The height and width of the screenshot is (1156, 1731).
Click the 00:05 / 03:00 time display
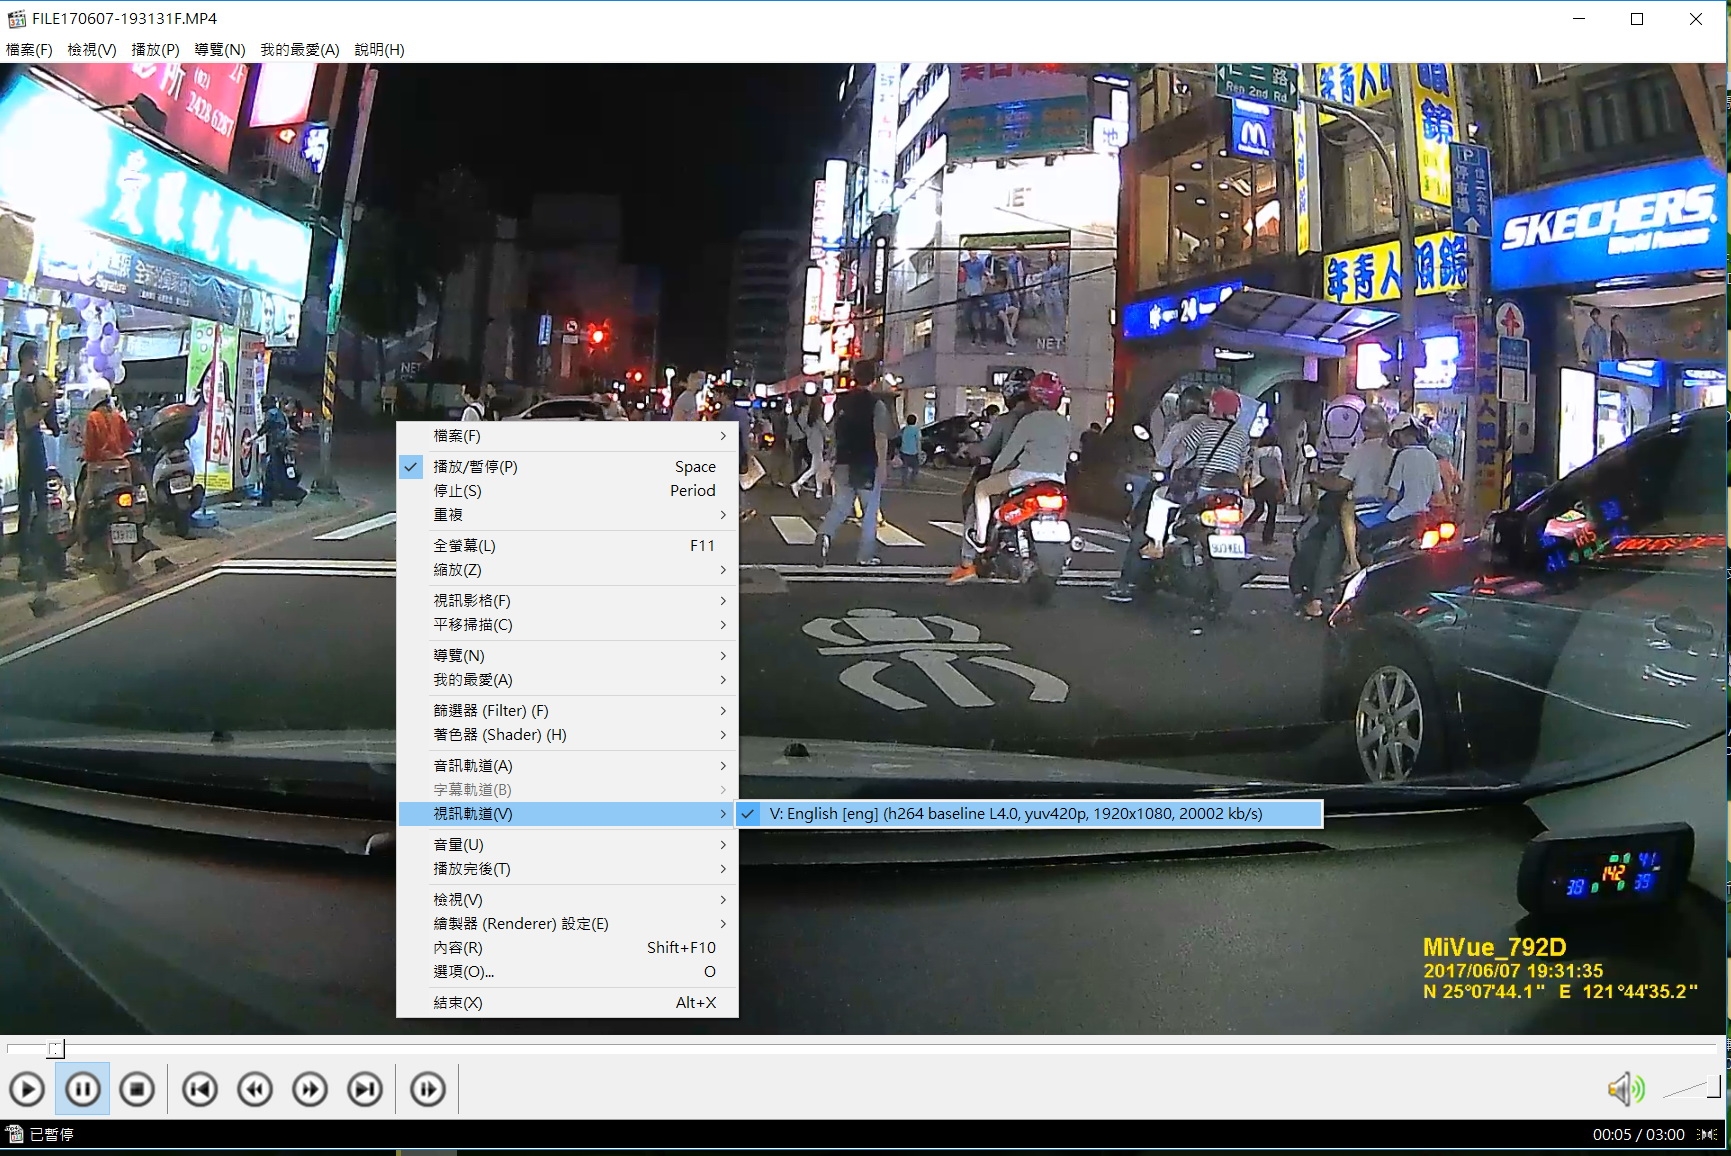(x=1638, y=1134)
